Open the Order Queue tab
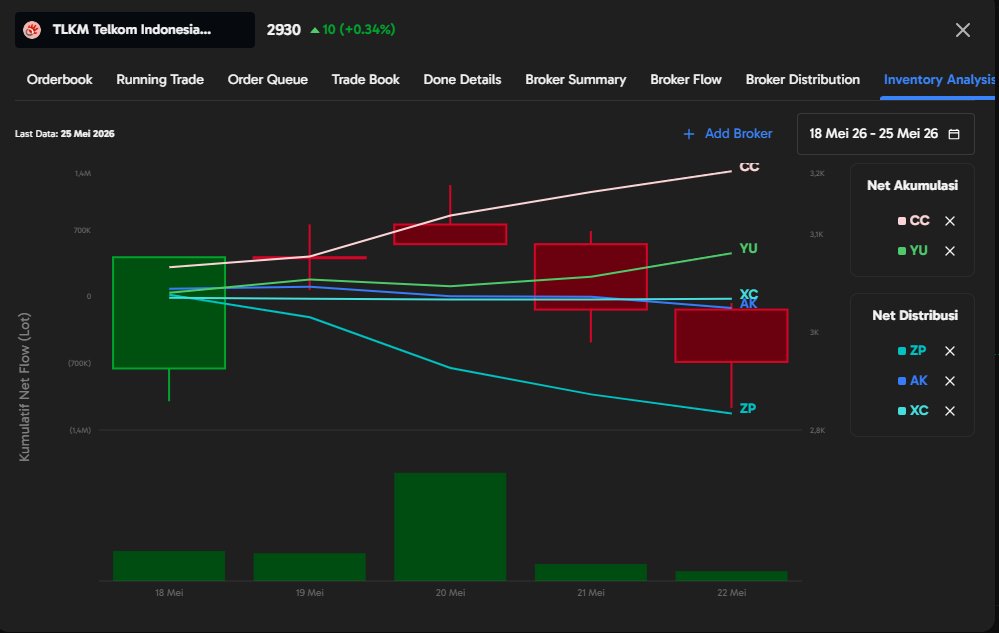The height and width of the screenshot is (633, 999). 268,80
